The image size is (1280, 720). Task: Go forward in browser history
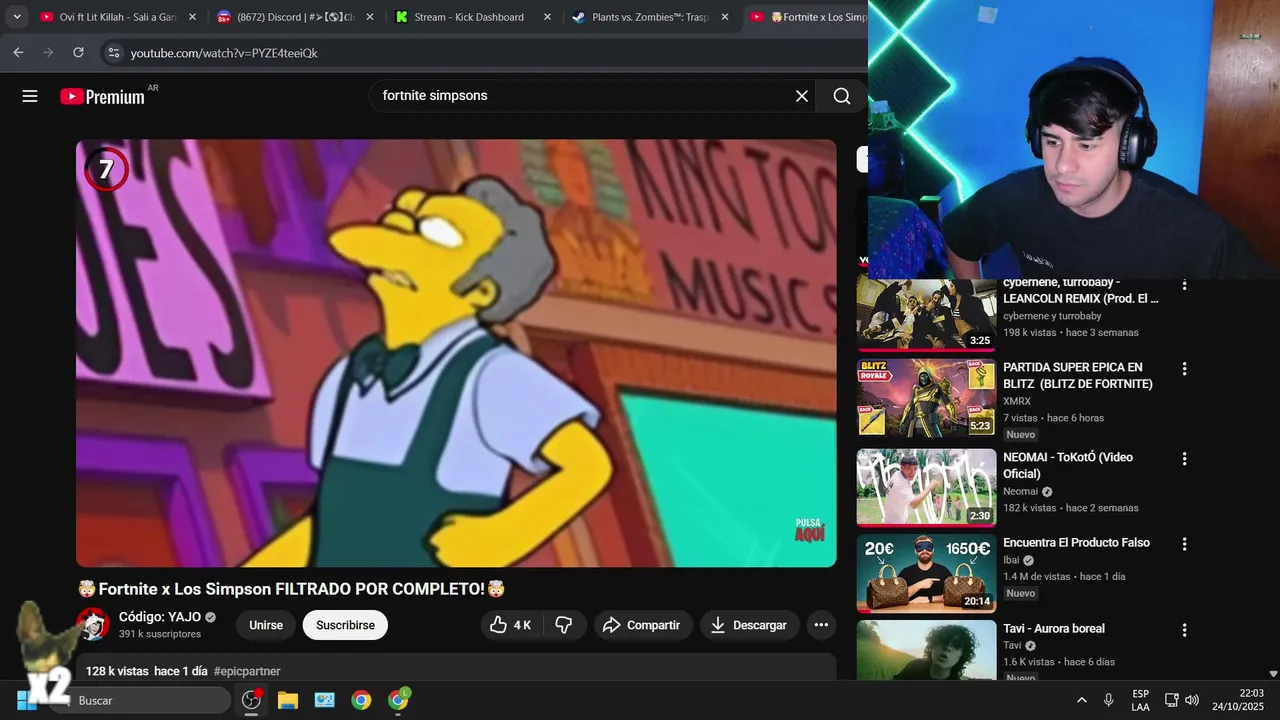[48, 53]
